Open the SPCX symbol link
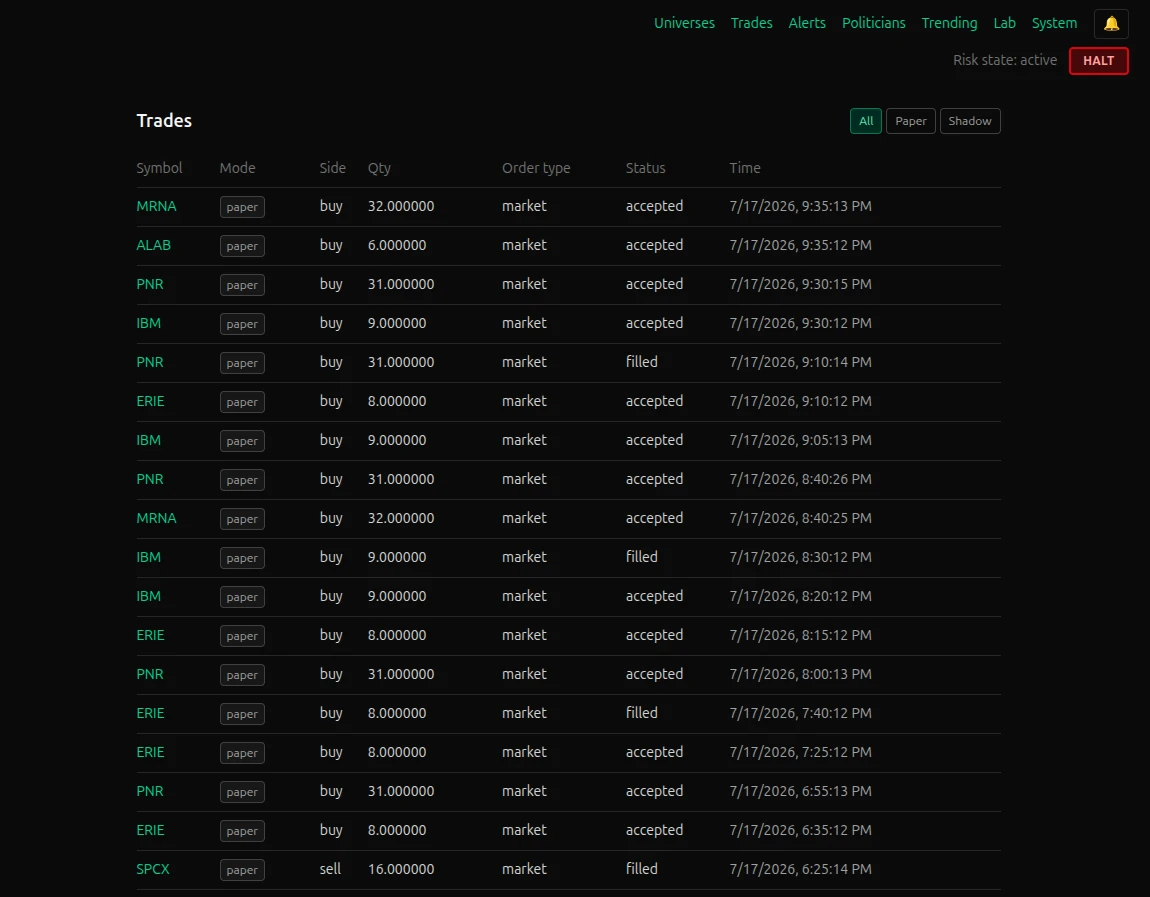 [153, 869]
